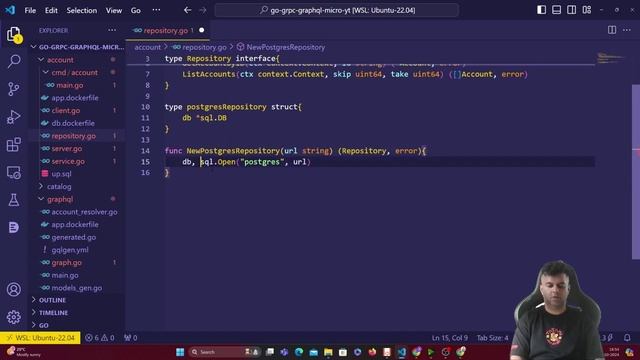Open the Testing flask view
640x360 pixels.
pos(14,200)
